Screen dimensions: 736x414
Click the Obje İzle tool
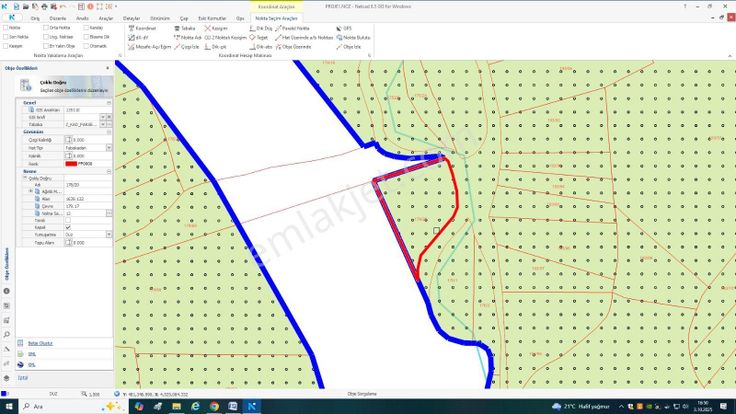pyautogui.click(x=348, y=47)
